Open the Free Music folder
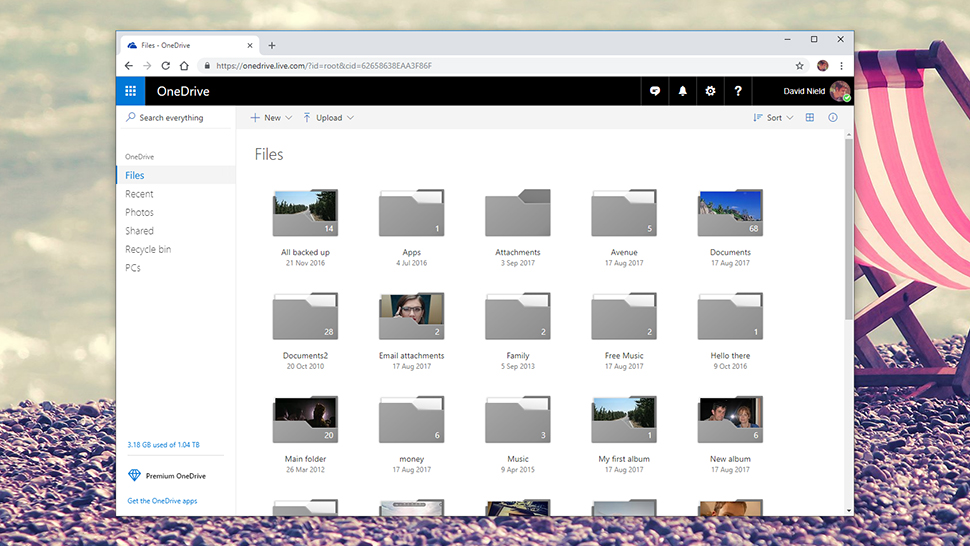The width and height of the screenshot is (970, 546). [x=624, y=316]
